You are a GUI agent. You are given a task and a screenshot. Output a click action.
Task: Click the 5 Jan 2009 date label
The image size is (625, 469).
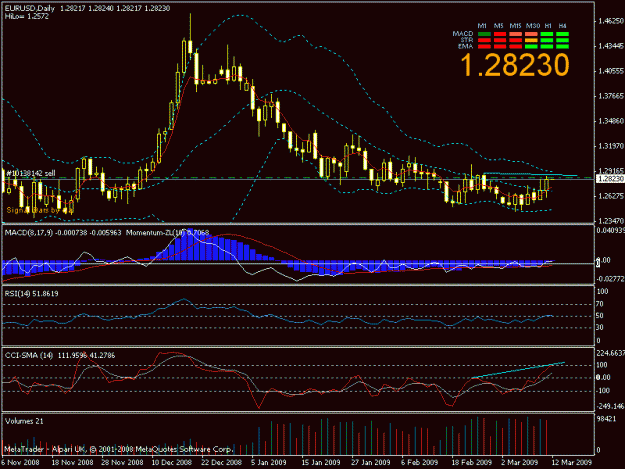tap(269, 462)
